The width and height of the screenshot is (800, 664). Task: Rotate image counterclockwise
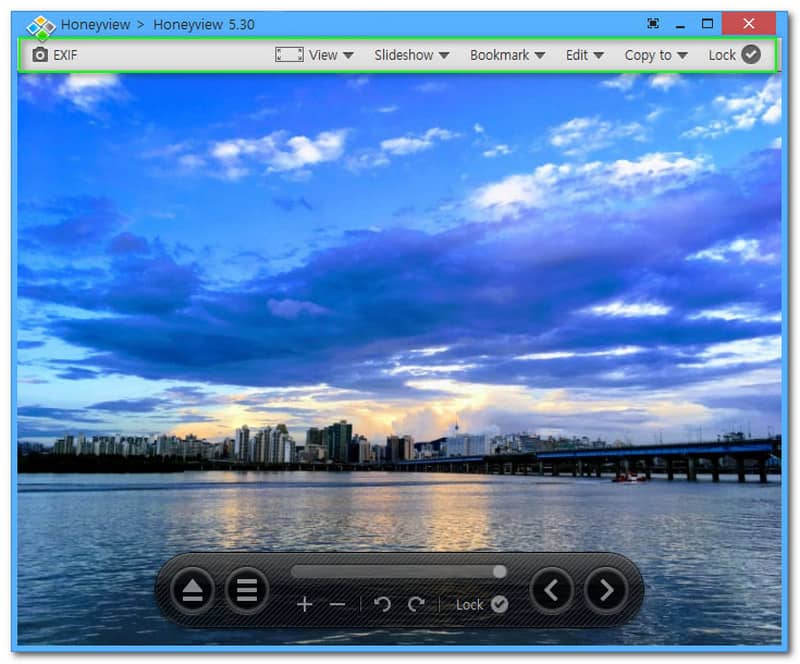coord(382,604)
